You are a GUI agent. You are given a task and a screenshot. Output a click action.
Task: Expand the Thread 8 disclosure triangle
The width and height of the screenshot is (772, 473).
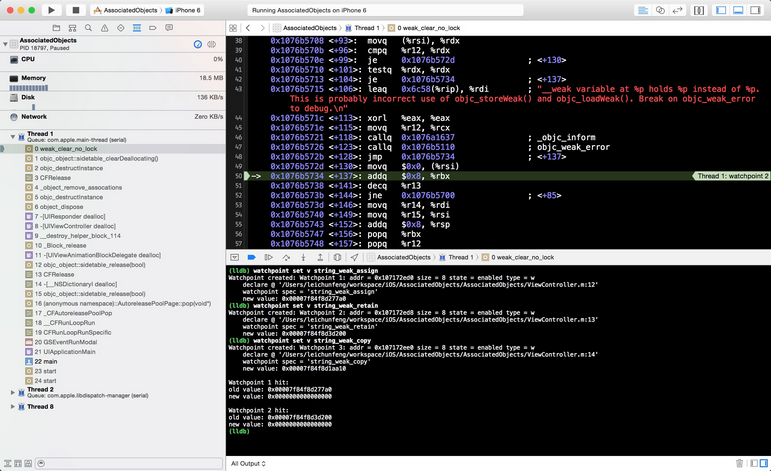(13, 407)
